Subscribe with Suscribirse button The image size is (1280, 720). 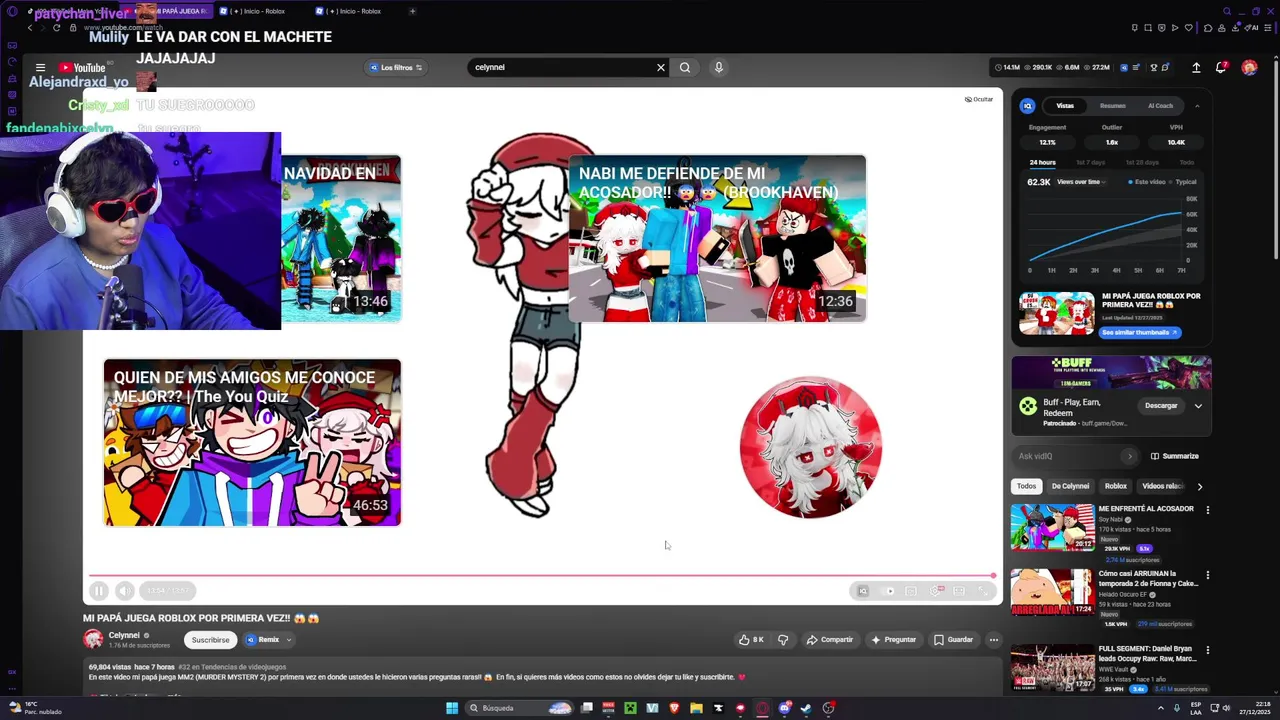210,640
